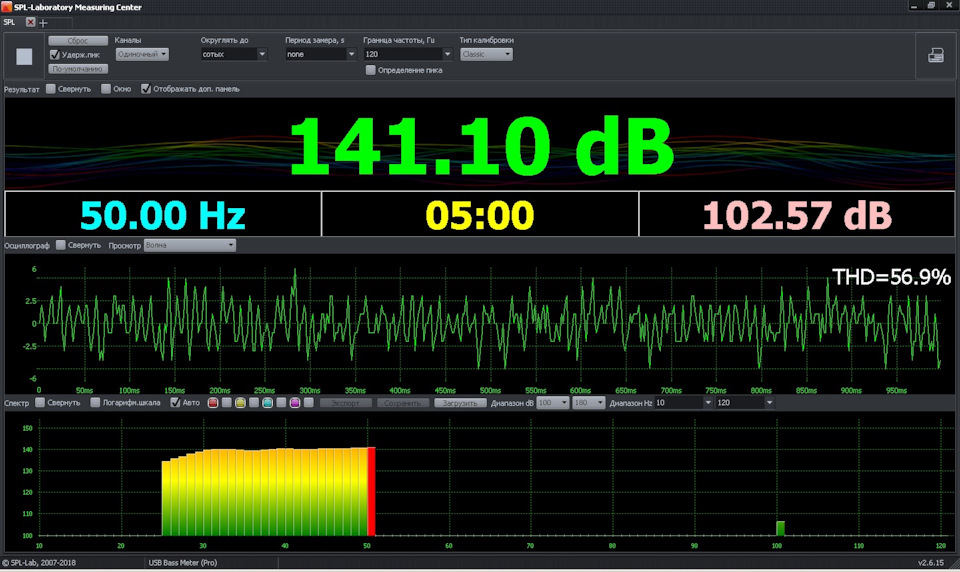Click the red 50 Hz spectrum bar
This screenshot has width=960, height=572.
371,491
